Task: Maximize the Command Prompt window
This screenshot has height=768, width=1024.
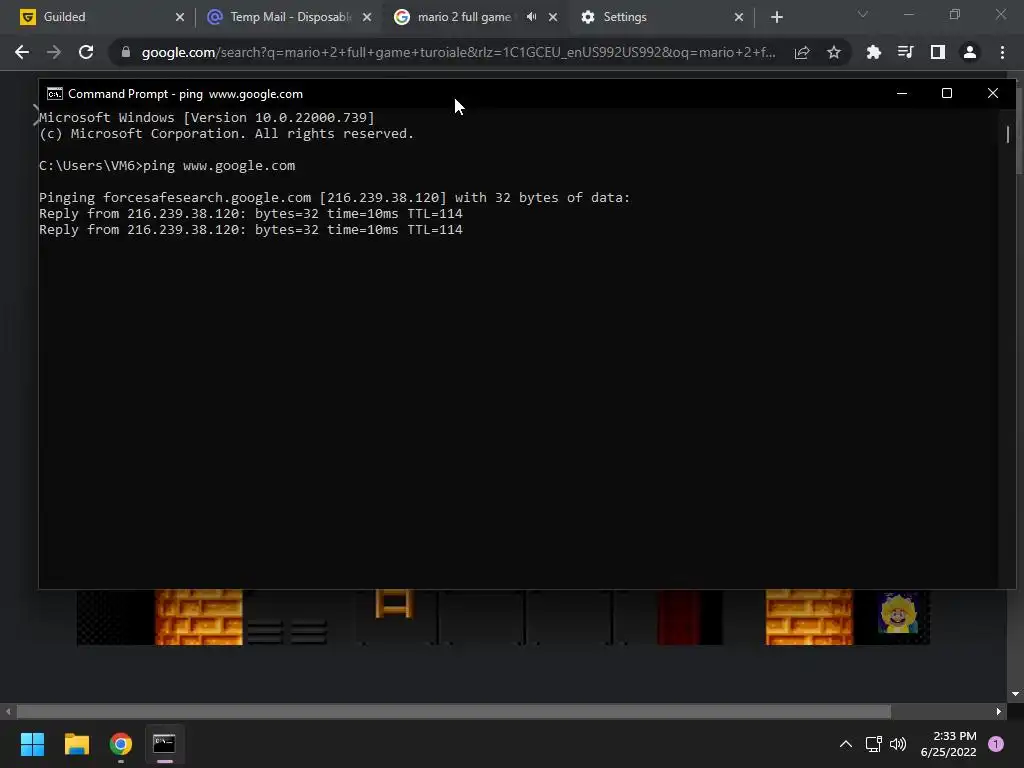Action: (x=947, y=93)
